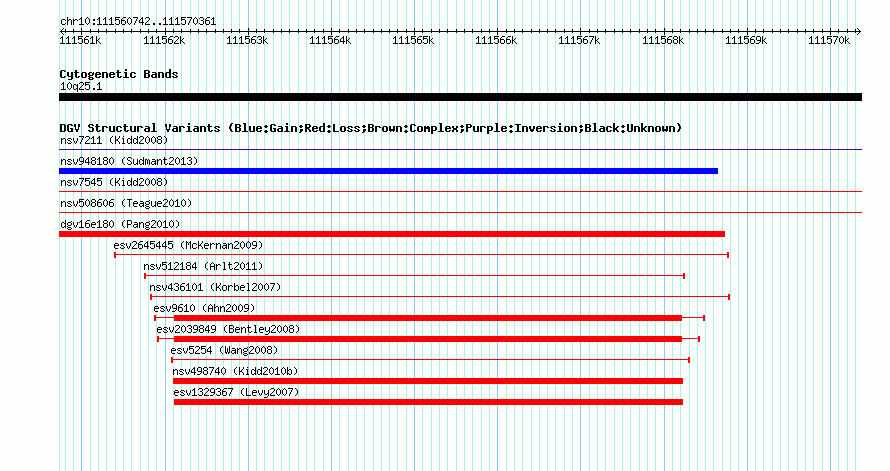The image size is (890, 471).
Task: Click the 111570k ruler tick label
Action: click(x=829, y=40)
